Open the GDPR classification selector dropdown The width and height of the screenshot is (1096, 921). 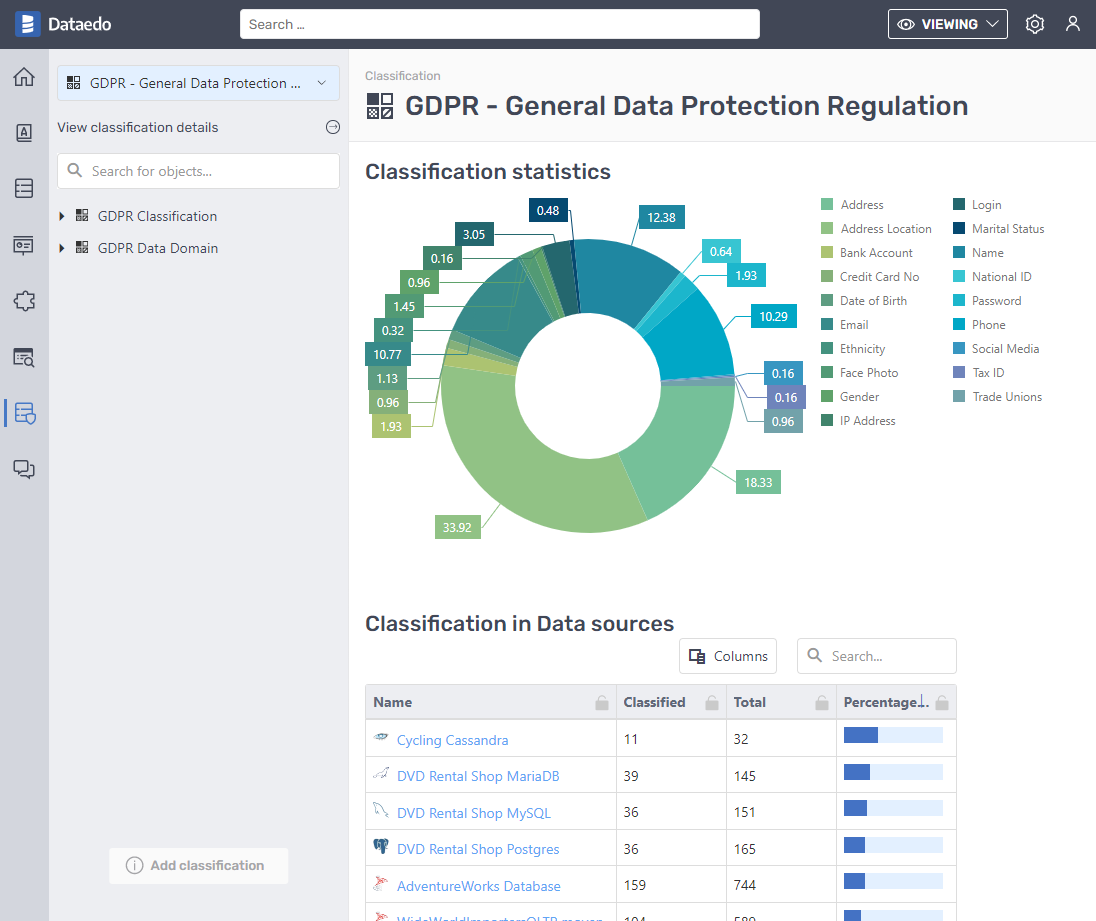click(x=198, y=83)
